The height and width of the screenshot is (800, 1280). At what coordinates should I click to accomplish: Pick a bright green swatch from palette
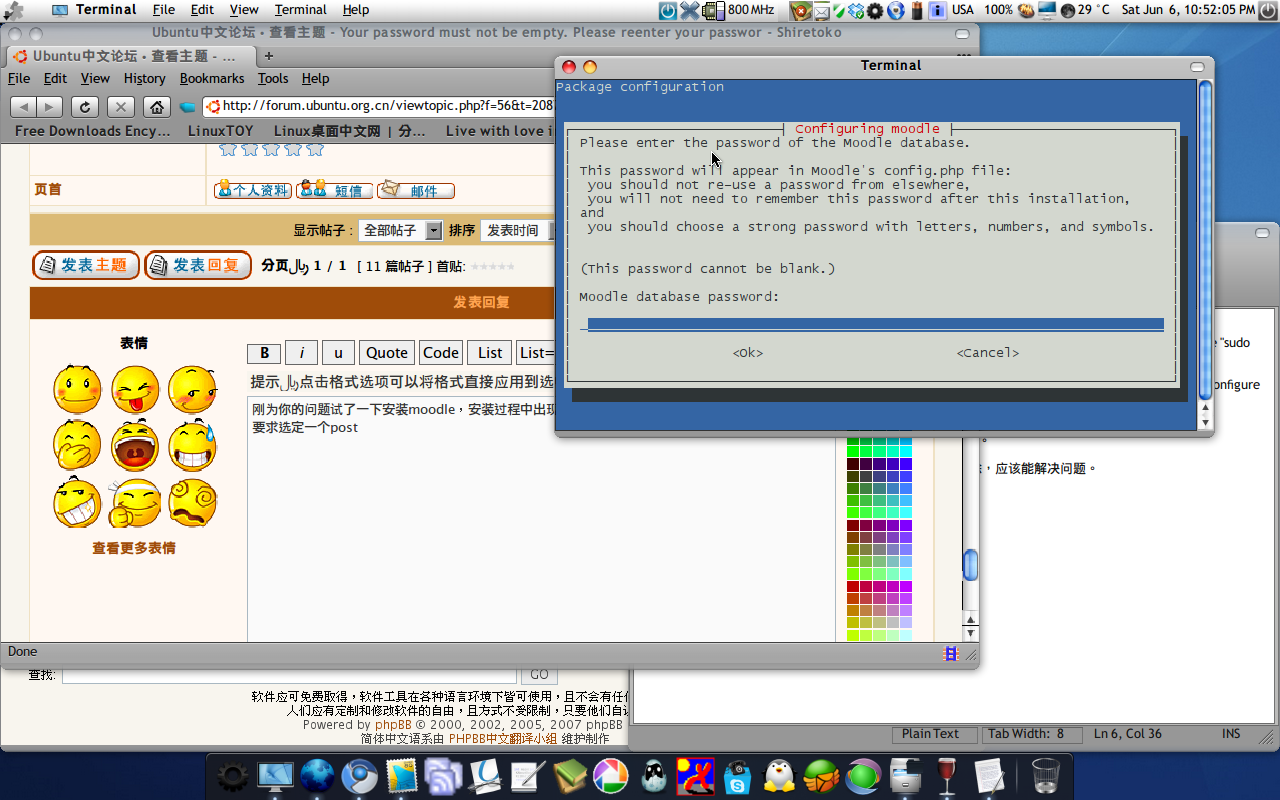(853, 451)
